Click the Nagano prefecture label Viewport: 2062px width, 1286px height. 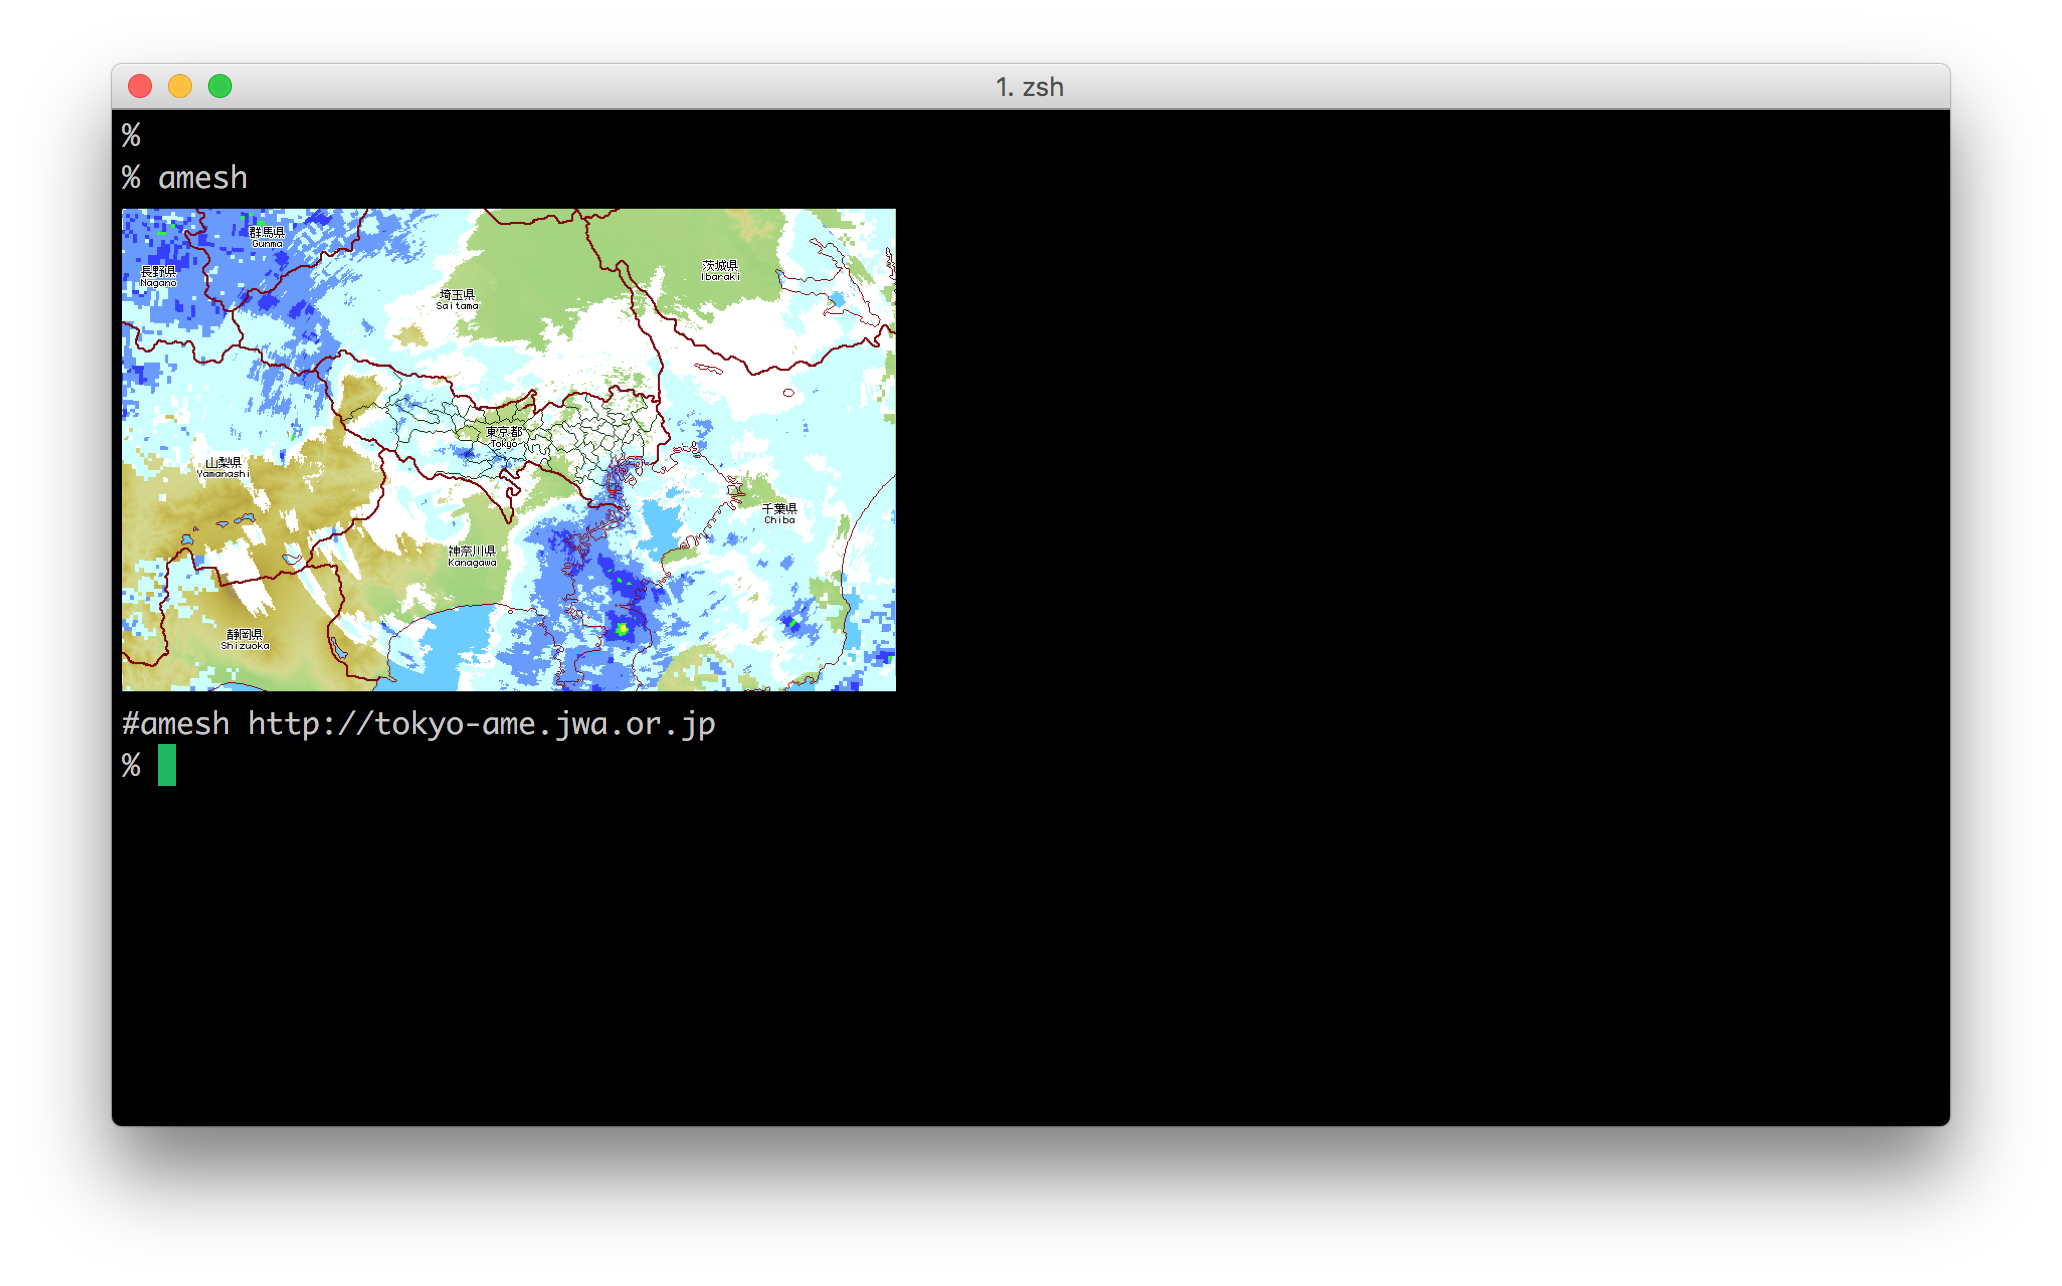(x=158, y=276)
